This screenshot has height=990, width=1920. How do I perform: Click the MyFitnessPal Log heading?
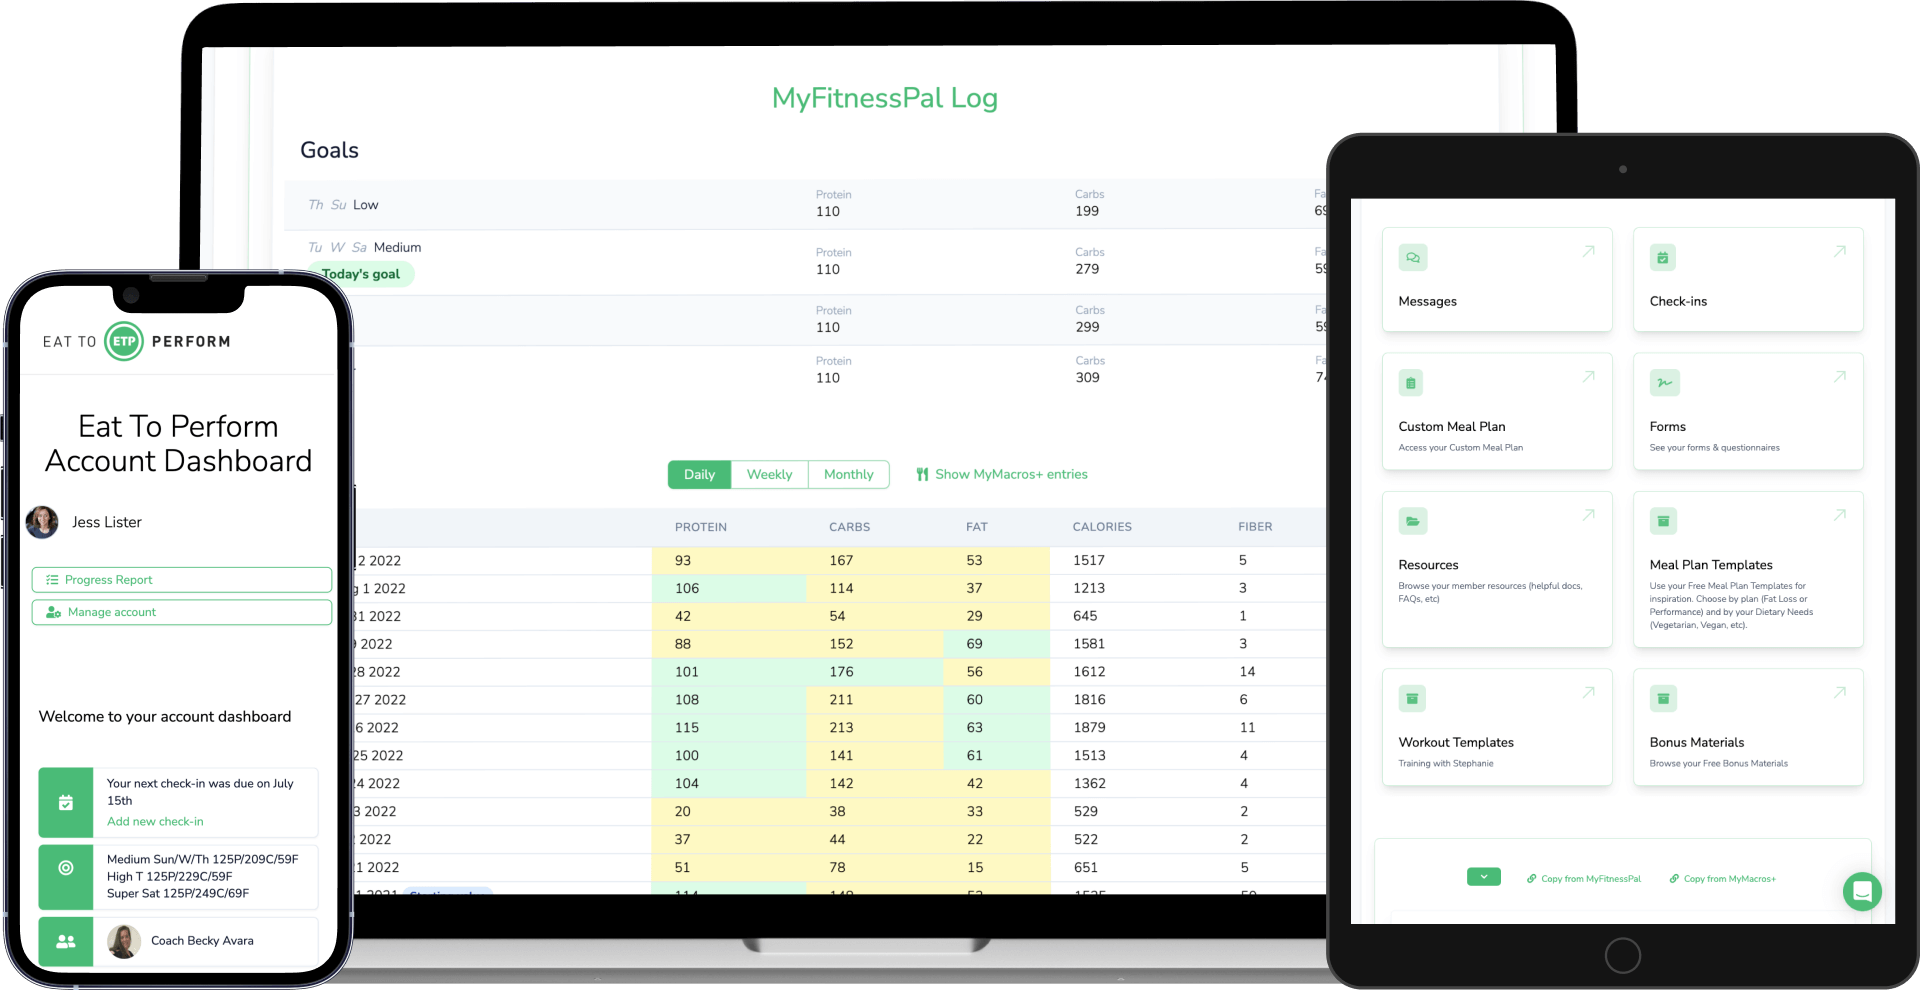(884, 98)
